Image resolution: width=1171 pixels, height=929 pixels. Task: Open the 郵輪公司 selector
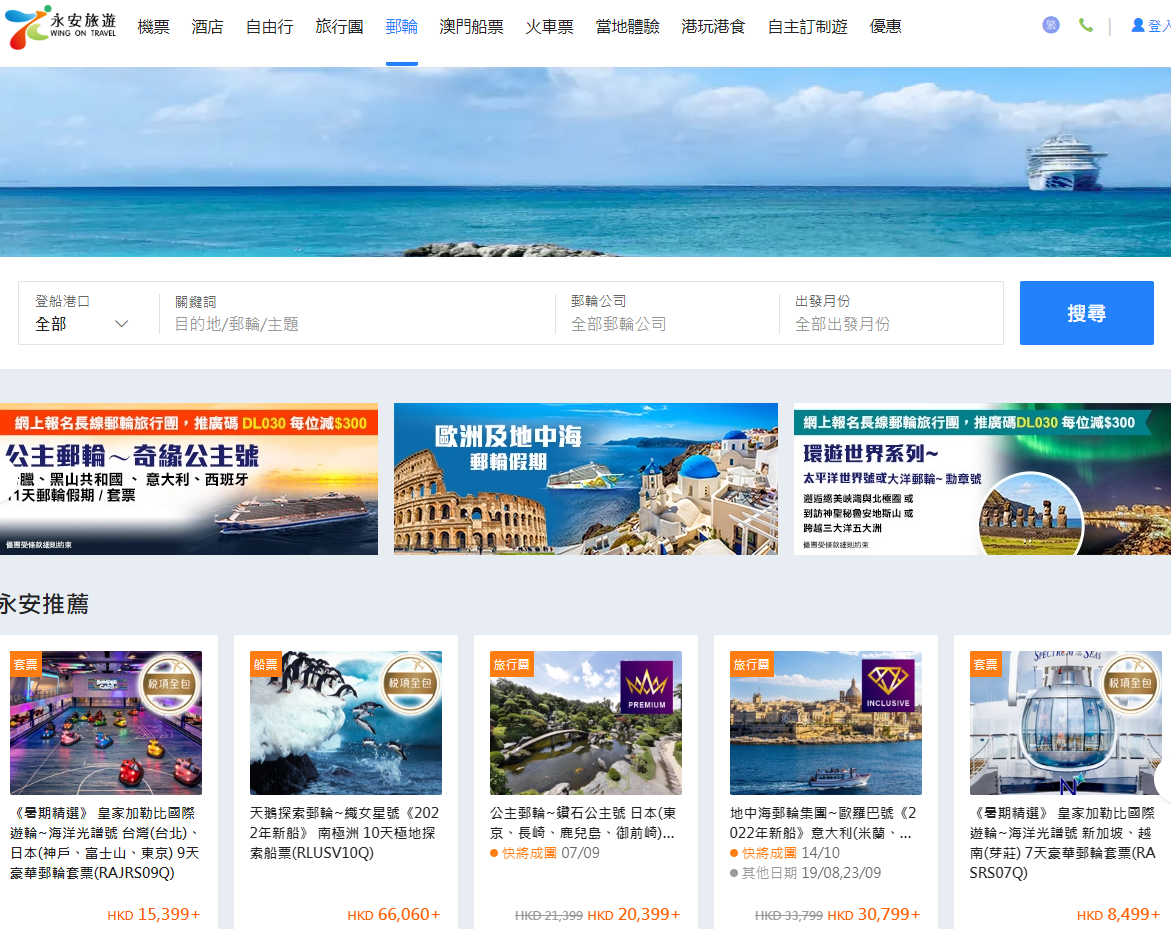coord(665,313)
